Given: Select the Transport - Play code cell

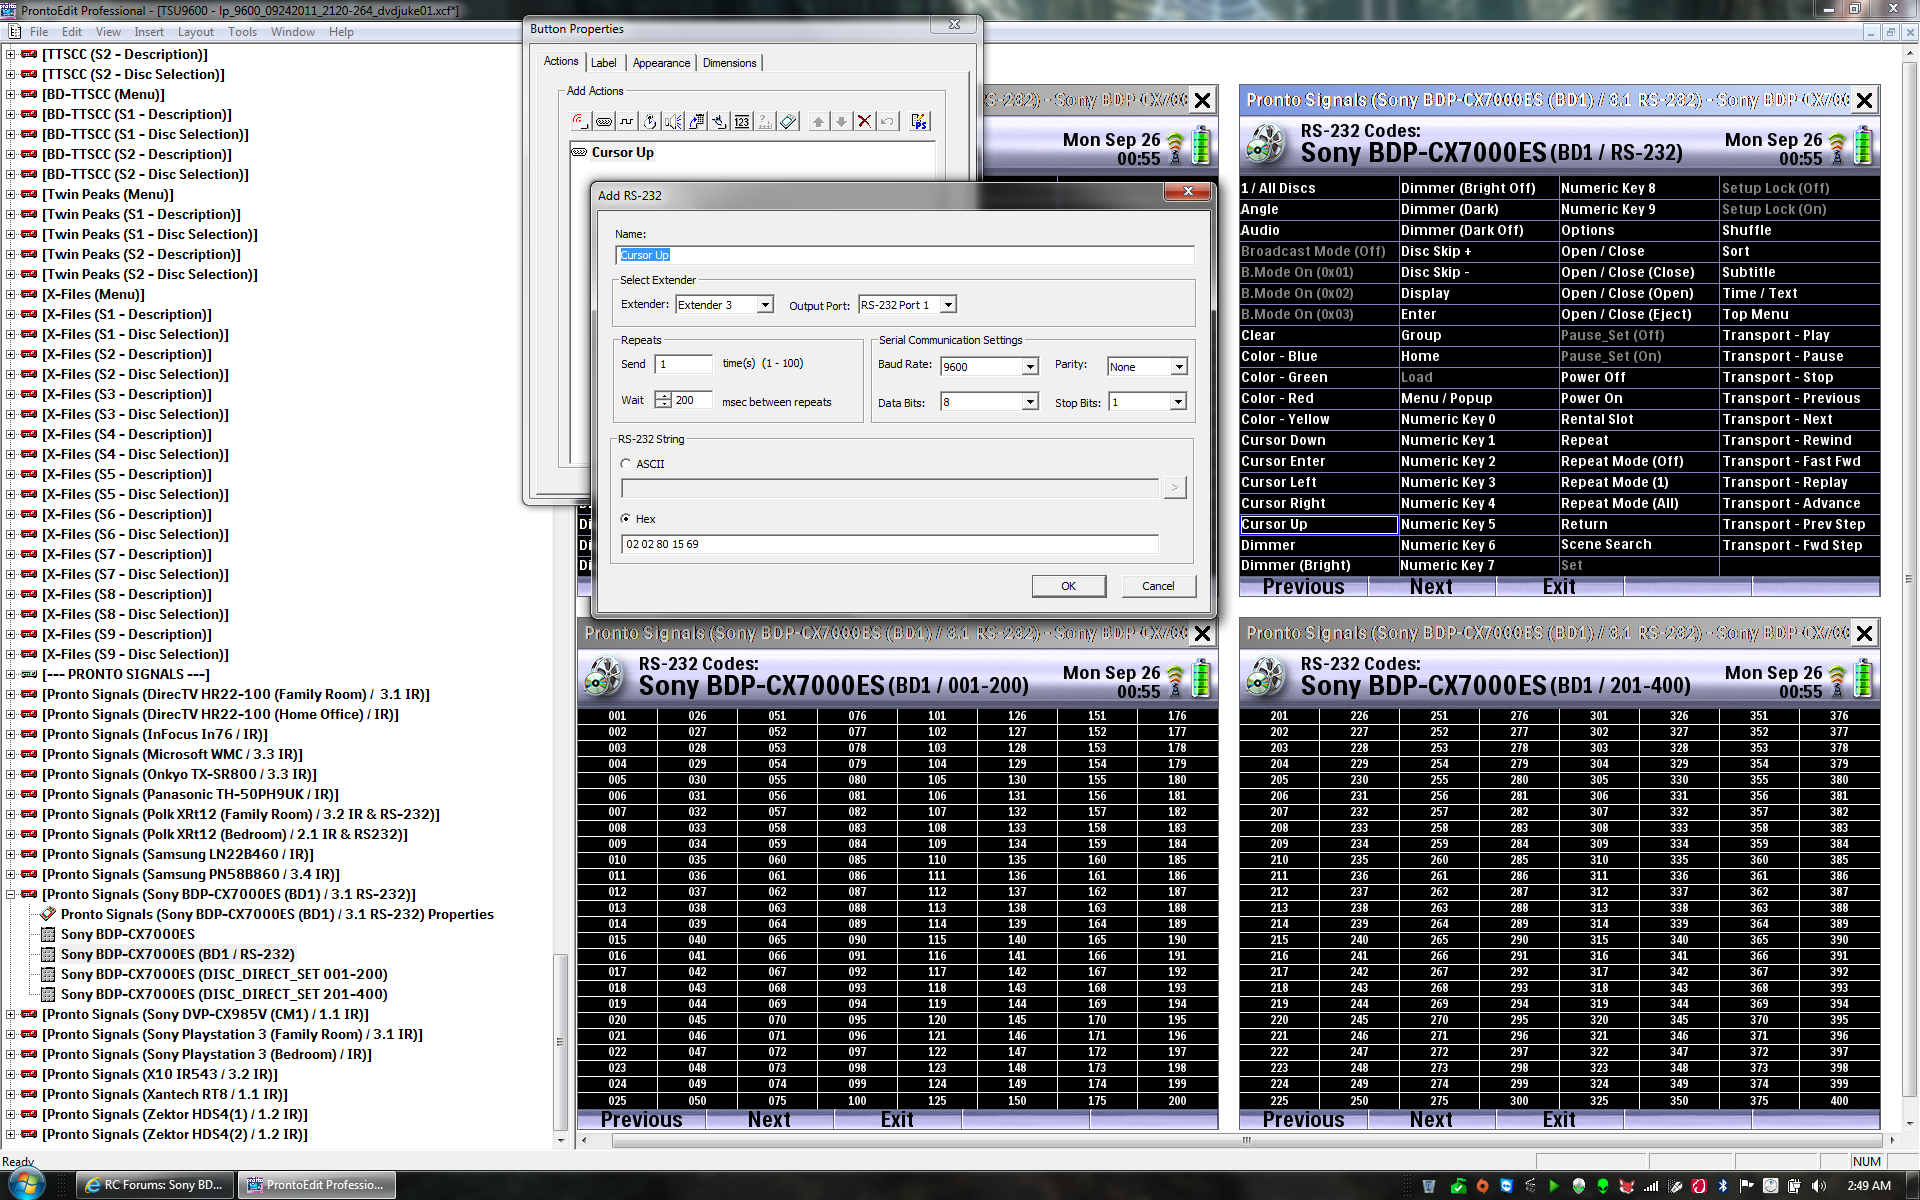Looking at the screenshot, I should tap(1798, 335).
